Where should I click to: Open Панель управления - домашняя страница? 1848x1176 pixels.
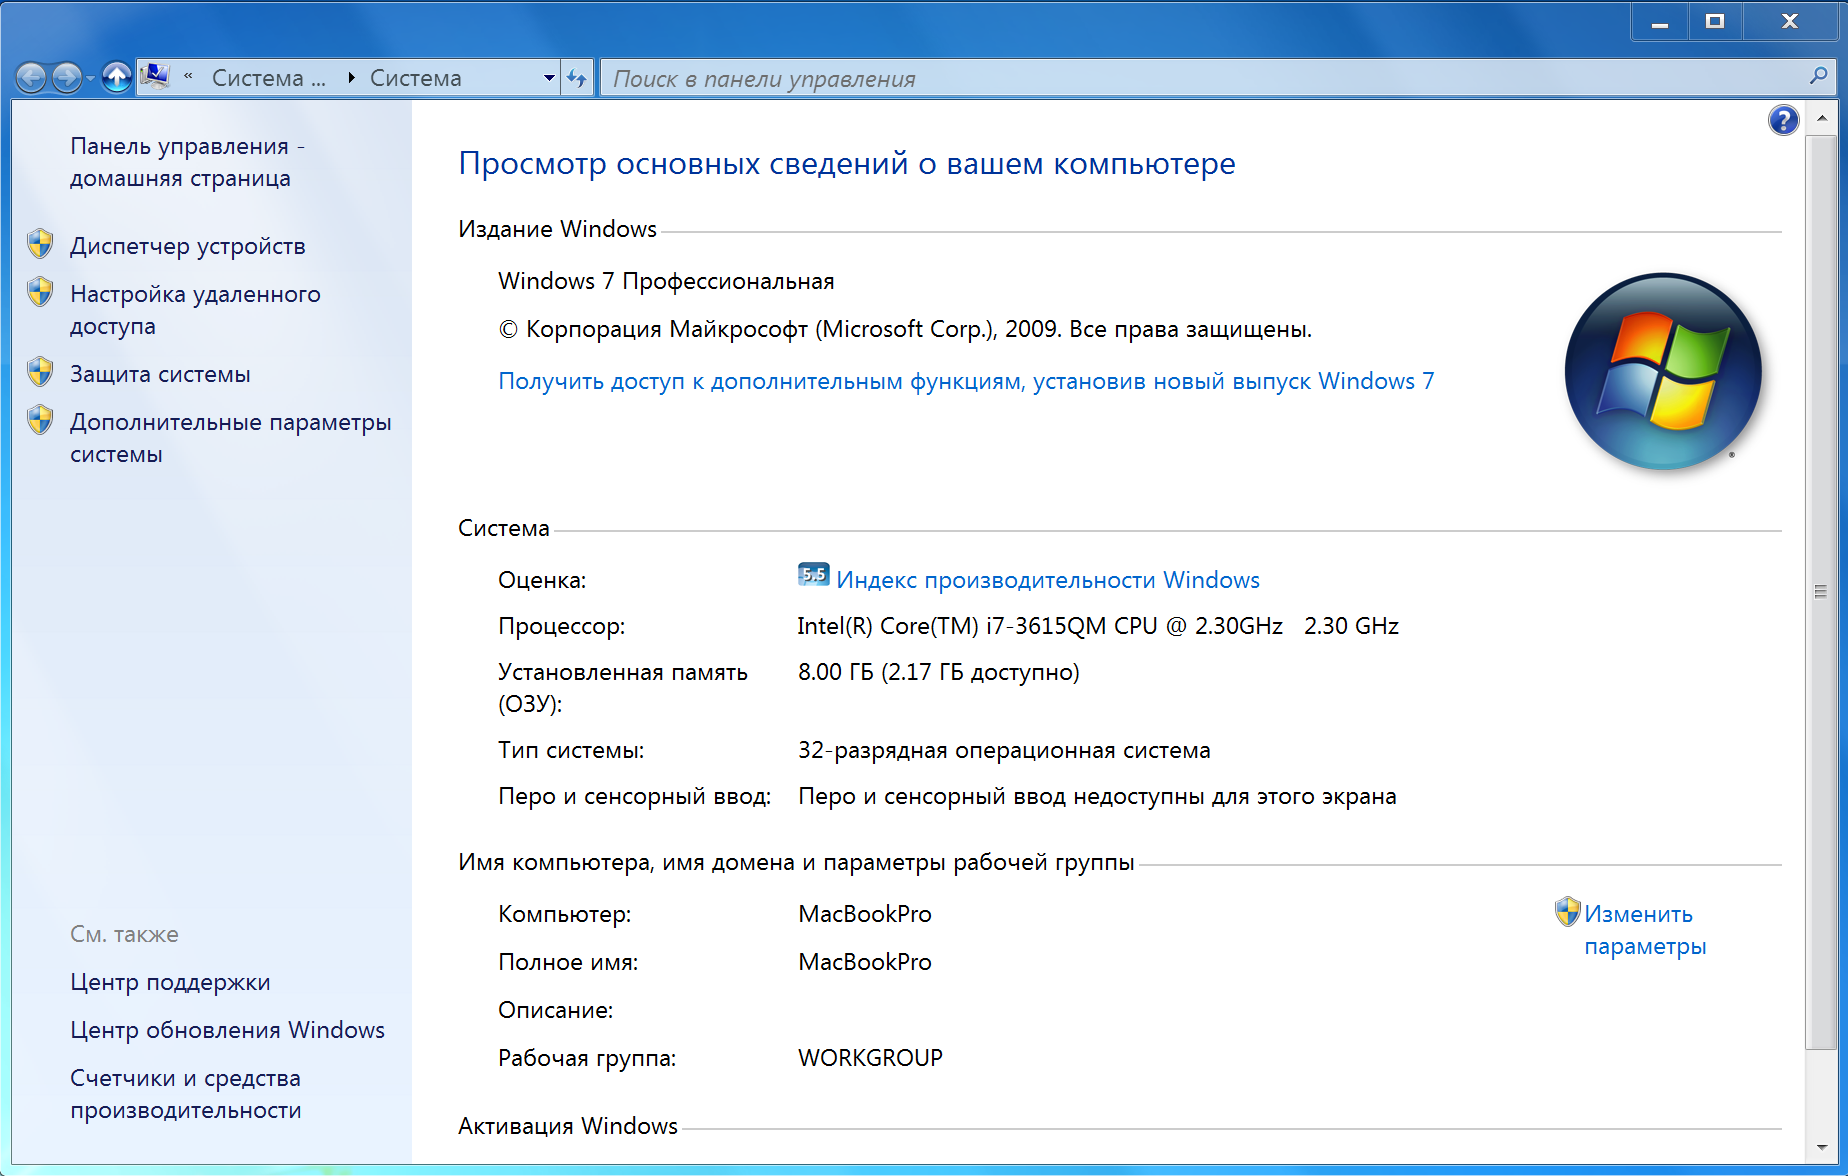pos(188,162)
